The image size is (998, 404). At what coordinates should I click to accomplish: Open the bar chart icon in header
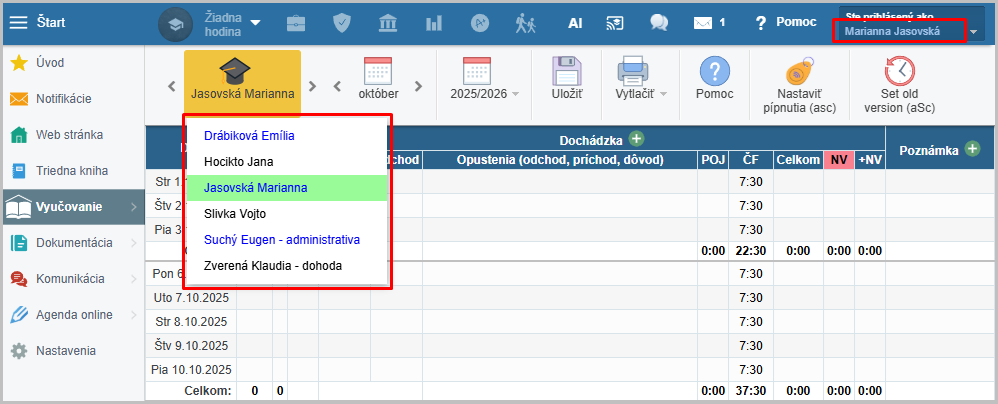pyautogui.click(x=434, y=22)
